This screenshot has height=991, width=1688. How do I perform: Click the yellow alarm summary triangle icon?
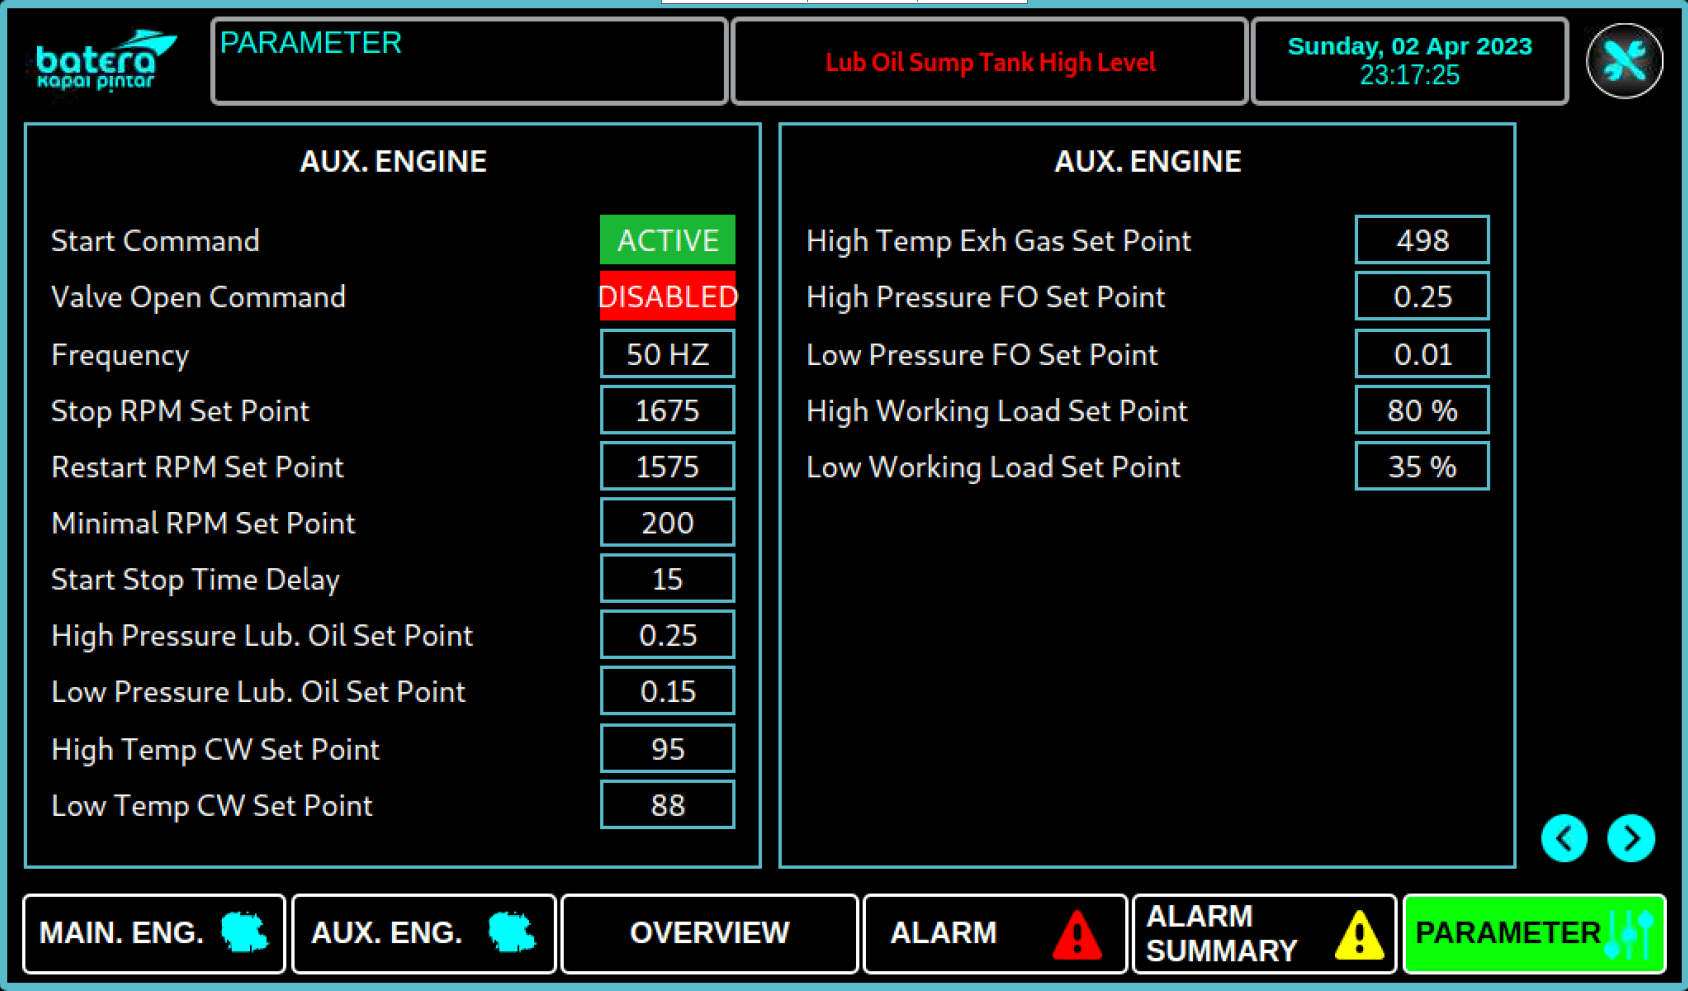tap(1359, 934)
